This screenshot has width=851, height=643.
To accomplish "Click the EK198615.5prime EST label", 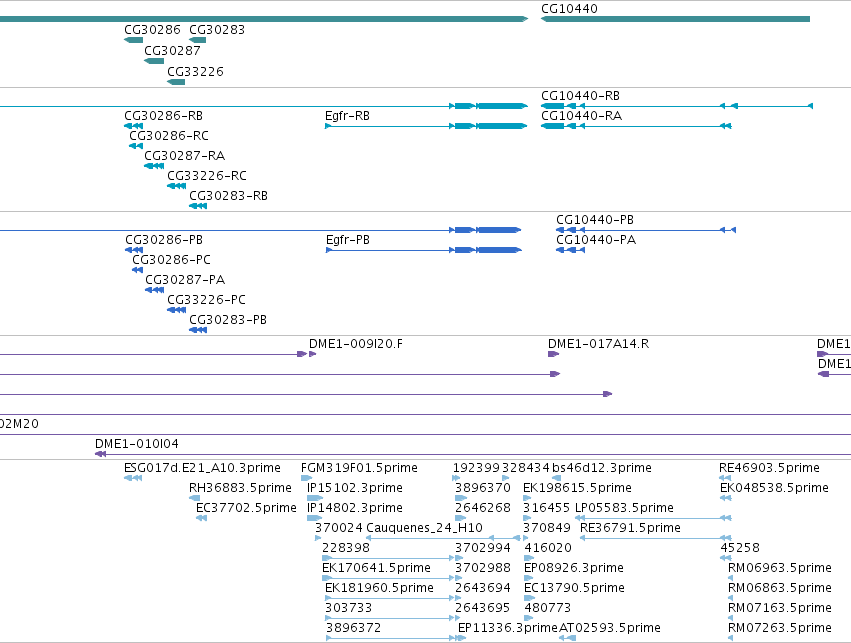I will [x=577, y=488].
